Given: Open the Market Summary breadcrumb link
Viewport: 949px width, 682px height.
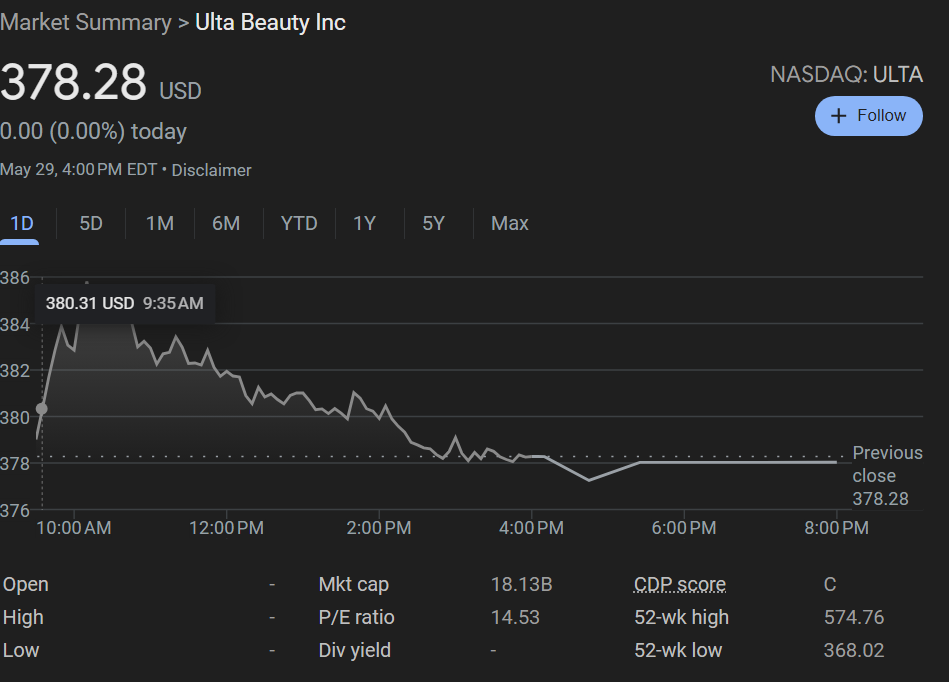Looking at the screenshot, I should coord(86,22).
